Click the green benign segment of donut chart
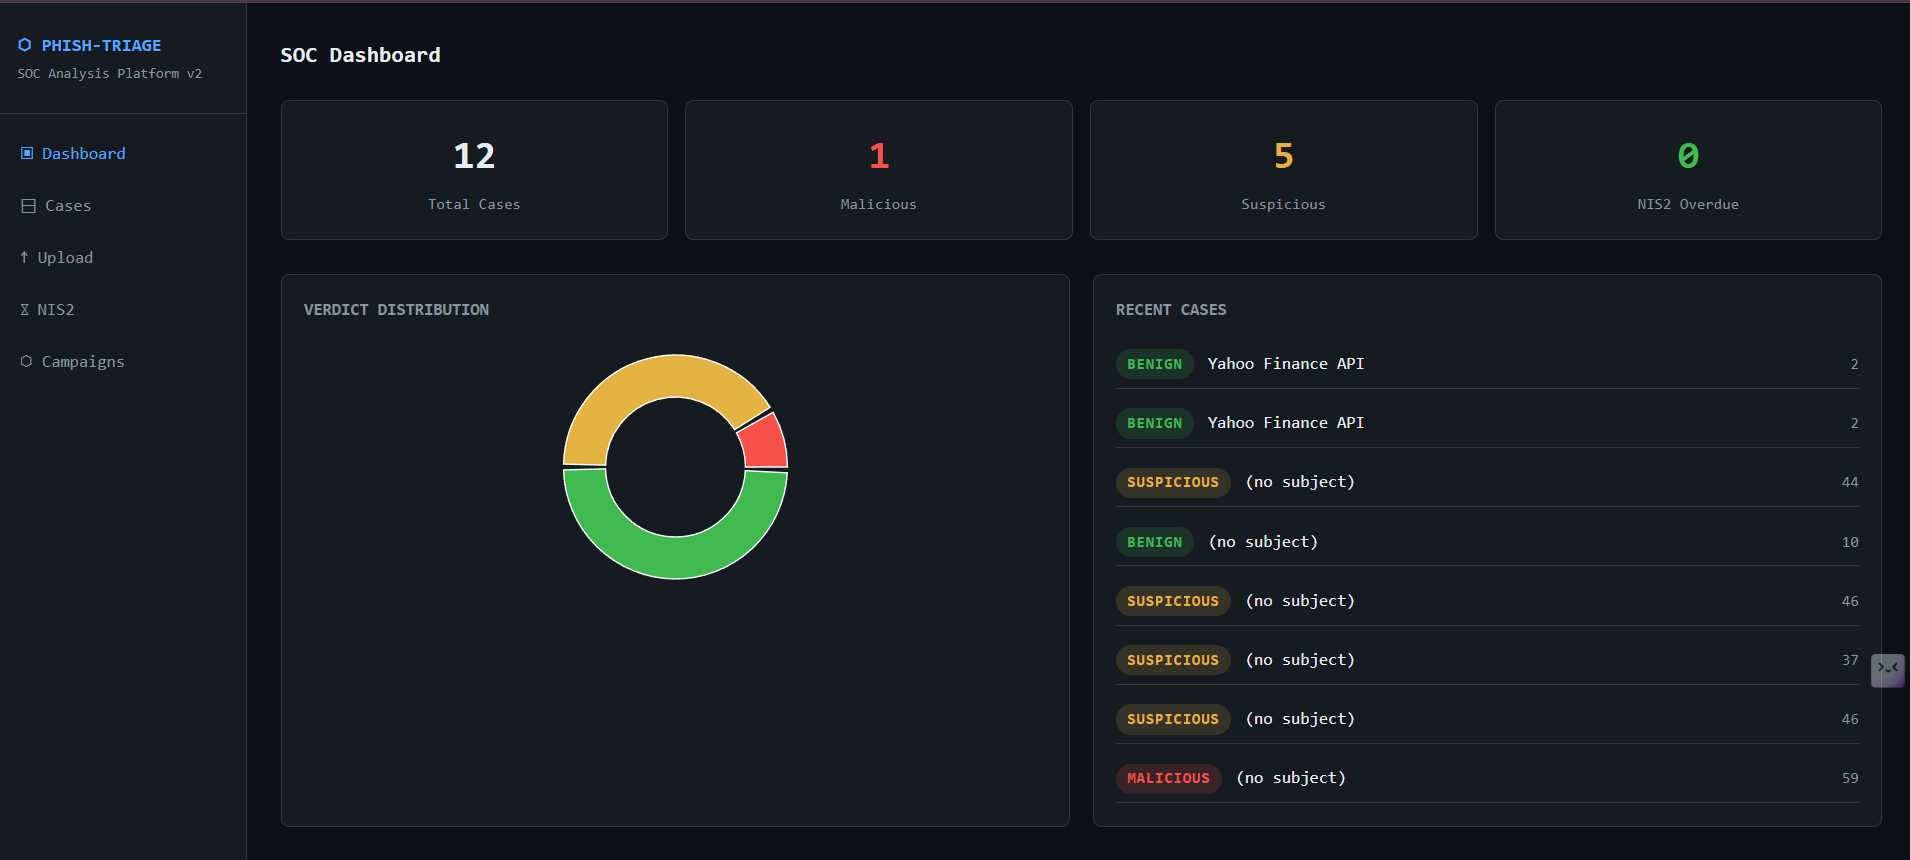 point(676,556)
